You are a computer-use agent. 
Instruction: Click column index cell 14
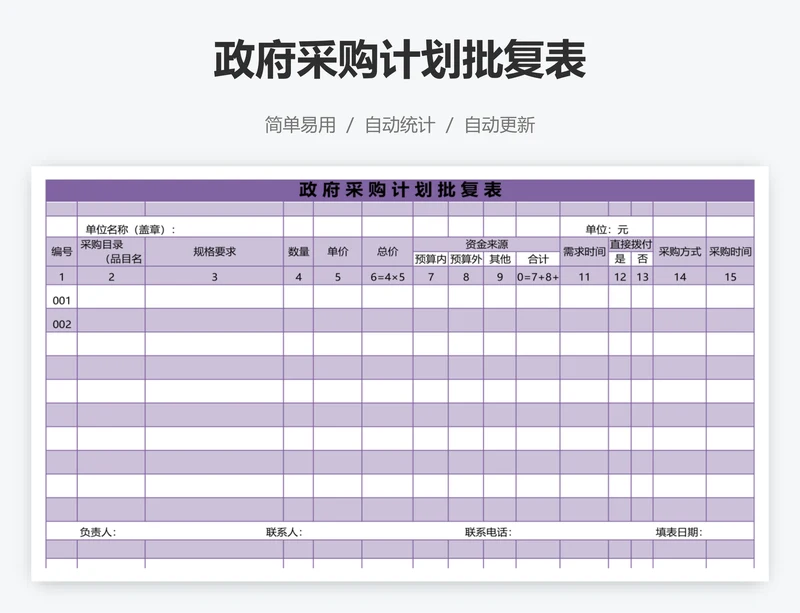coord(680,277)
